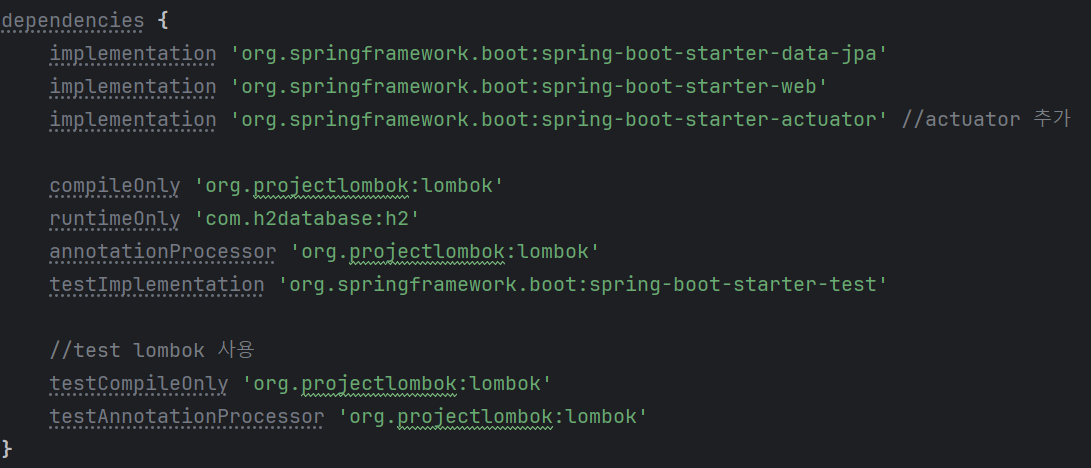This screenshot has height=468, width=1091.
Task: Click the dependencies keyword
Action: [x=72, y=21]
